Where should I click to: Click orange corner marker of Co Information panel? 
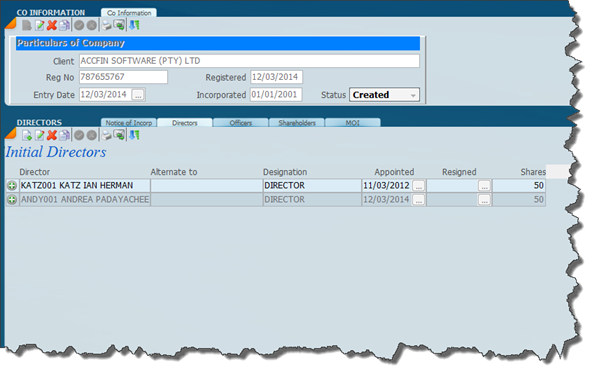(x=10, y=24)
